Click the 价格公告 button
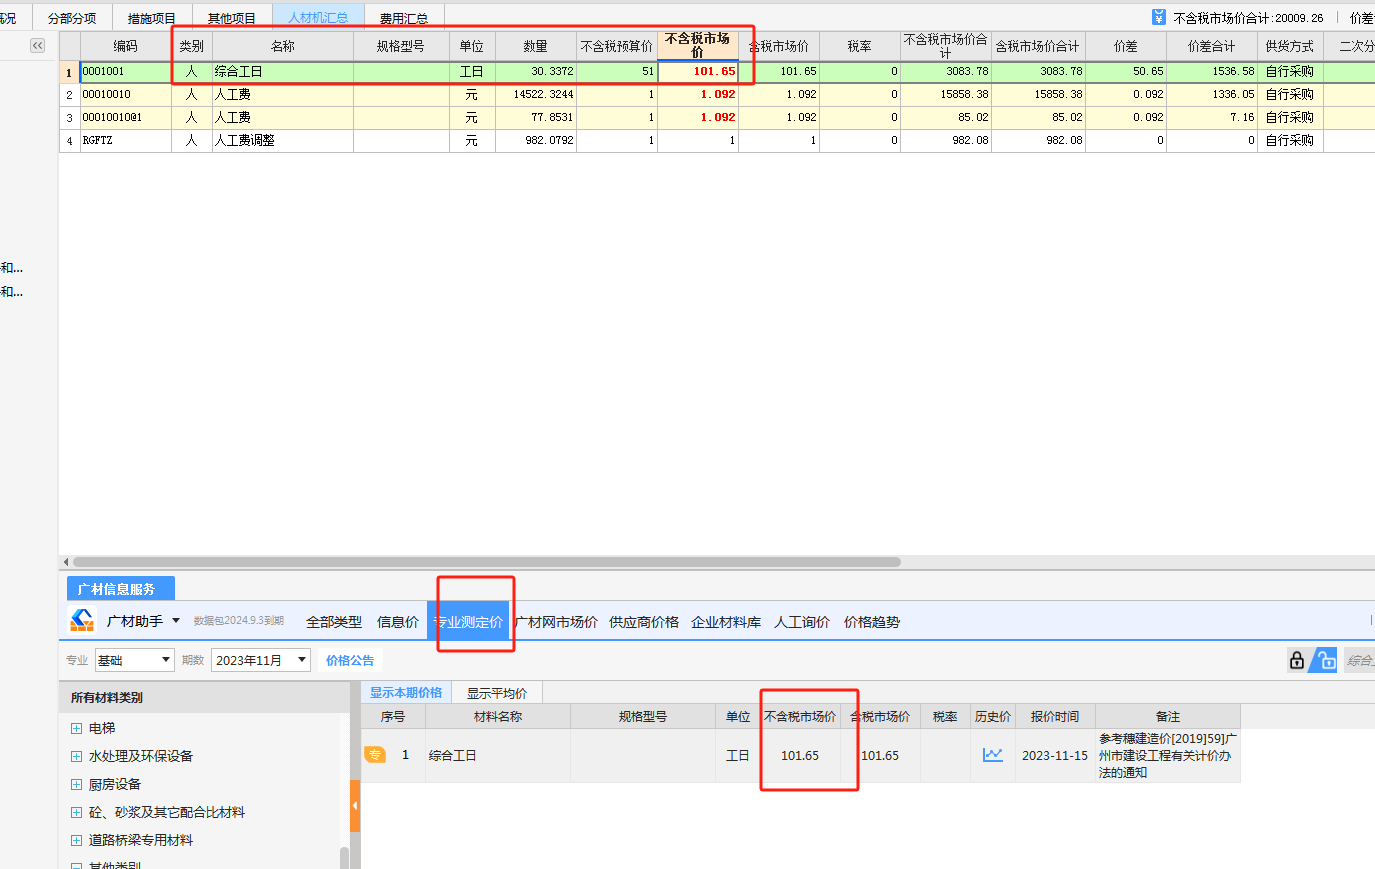This screenshot has height=869, width=1375. coord(350,660)
